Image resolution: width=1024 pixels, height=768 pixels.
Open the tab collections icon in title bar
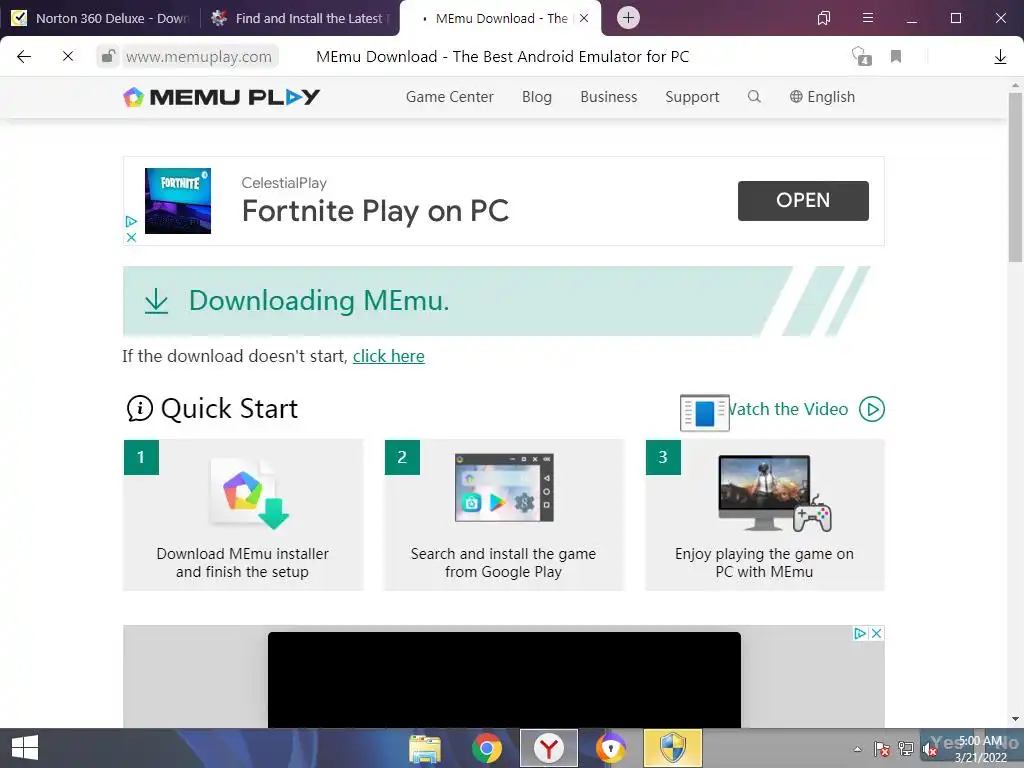tap(824, 18)
